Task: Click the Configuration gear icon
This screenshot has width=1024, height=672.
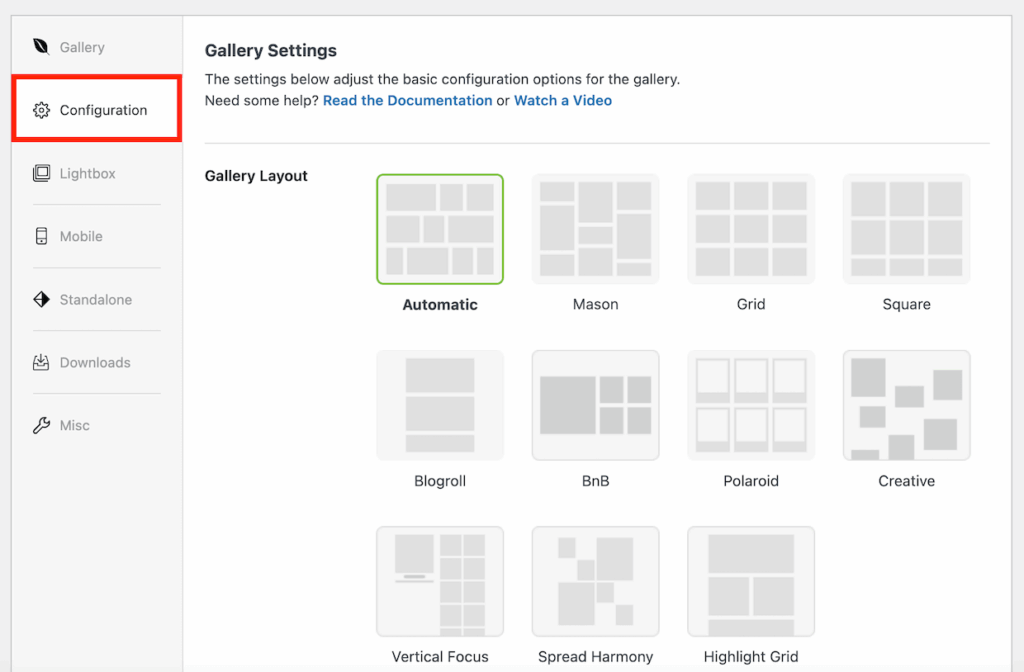Action: coord(41,109)
